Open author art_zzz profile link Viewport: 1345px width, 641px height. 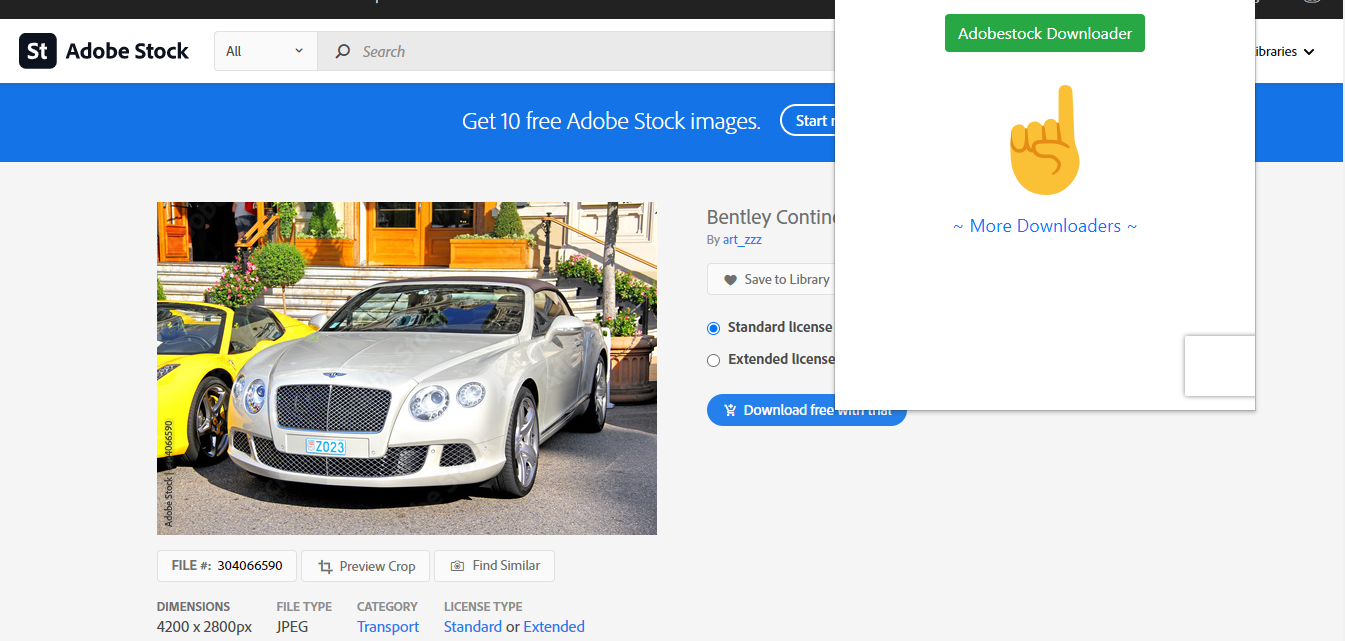pyautogui.click(x=742, y=240)
